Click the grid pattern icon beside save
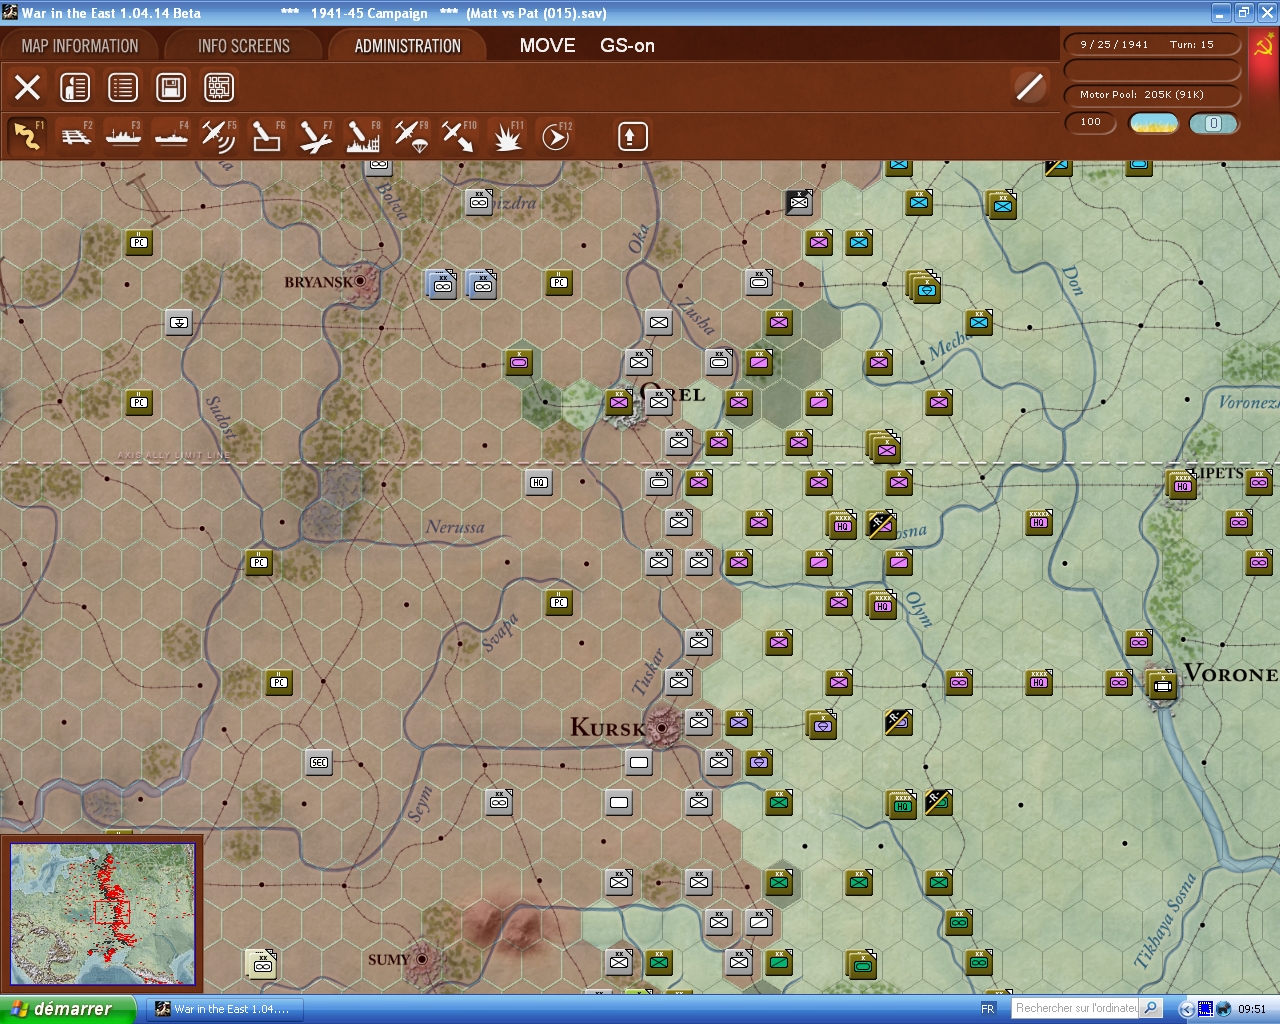 [219, 87]
